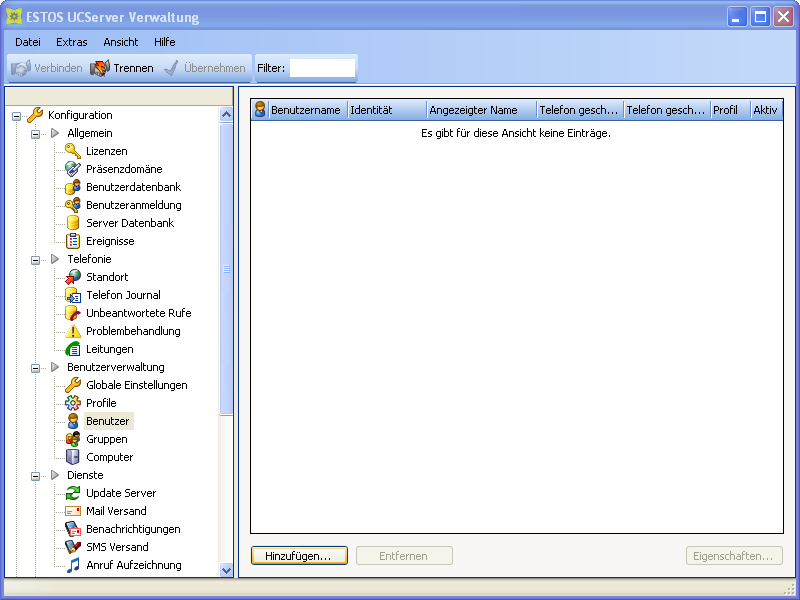Sort by the Aktiv column header
The height and width of the screenshot is (600, 800).
(x=766, y=110)
